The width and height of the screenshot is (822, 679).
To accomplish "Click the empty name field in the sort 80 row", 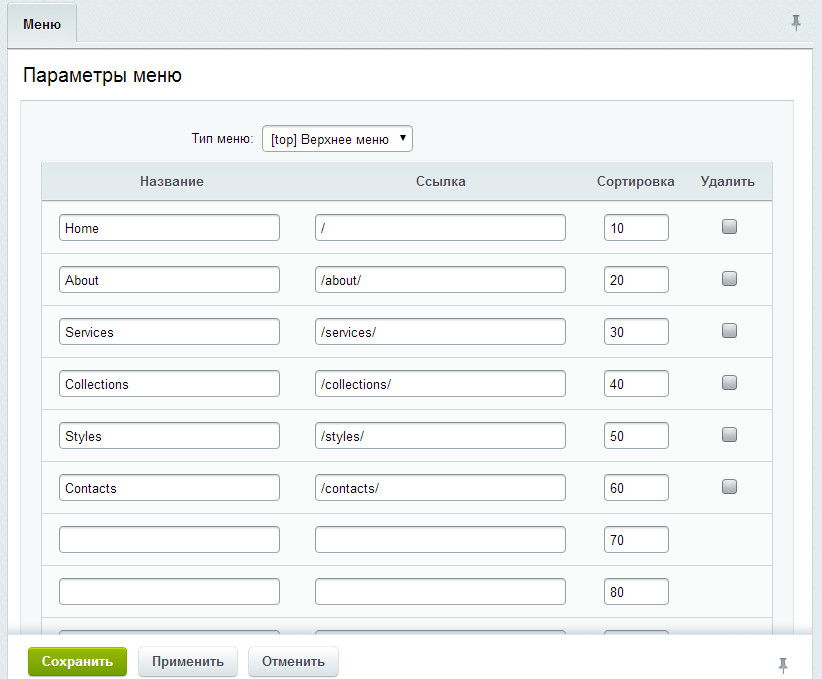I will (169, 591).
